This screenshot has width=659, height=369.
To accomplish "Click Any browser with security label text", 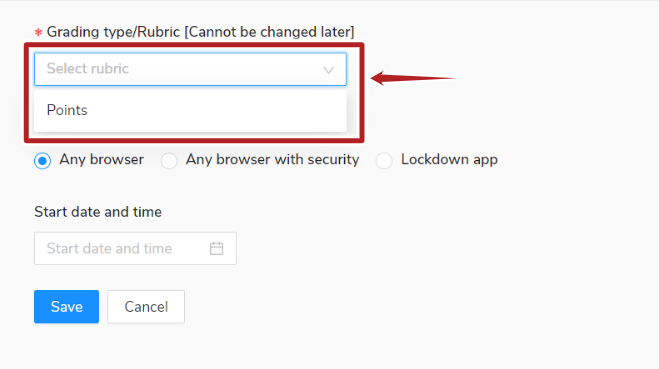I will pyautogui.click(x=272, y=160).
